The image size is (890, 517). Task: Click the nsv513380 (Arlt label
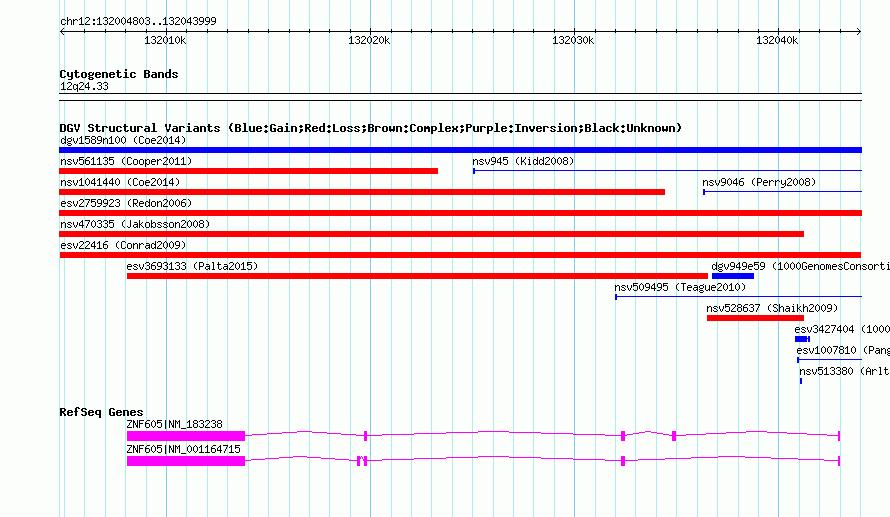click(x=844, y=371)
